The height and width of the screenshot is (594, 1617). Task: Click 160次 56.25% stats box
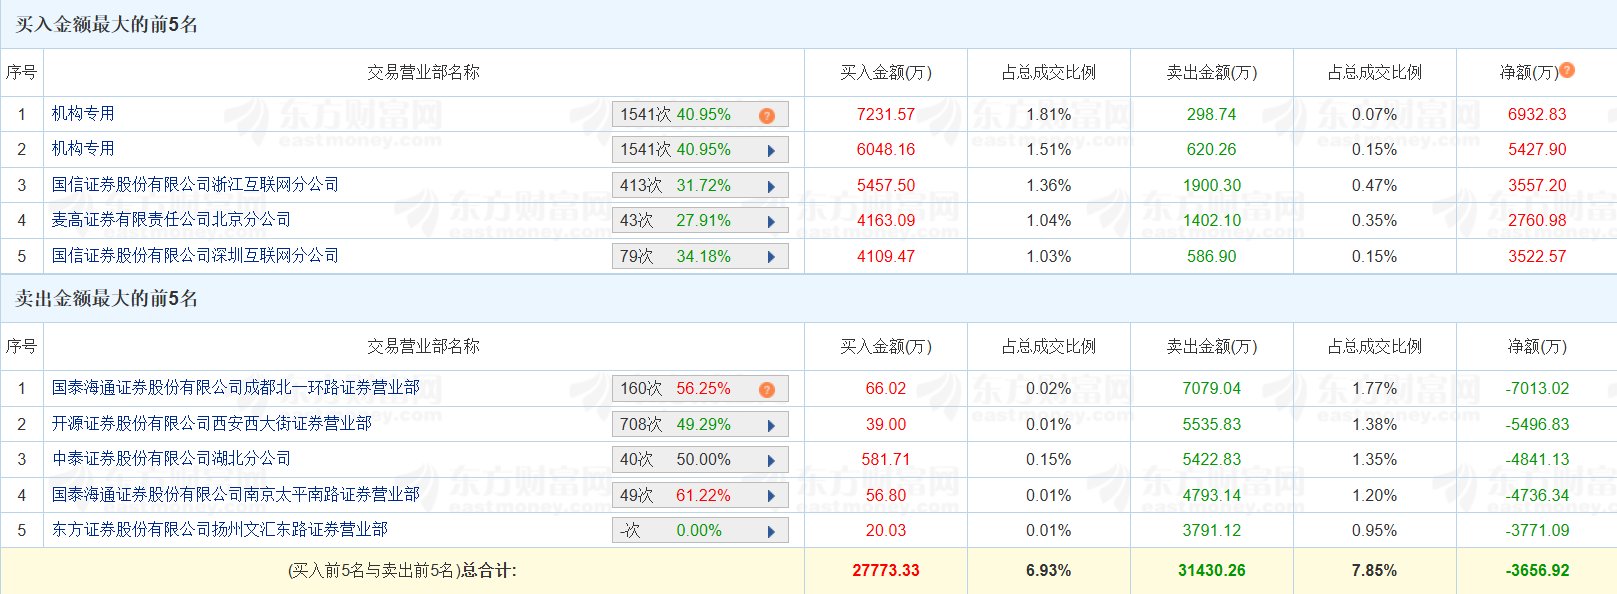point(700,388)
